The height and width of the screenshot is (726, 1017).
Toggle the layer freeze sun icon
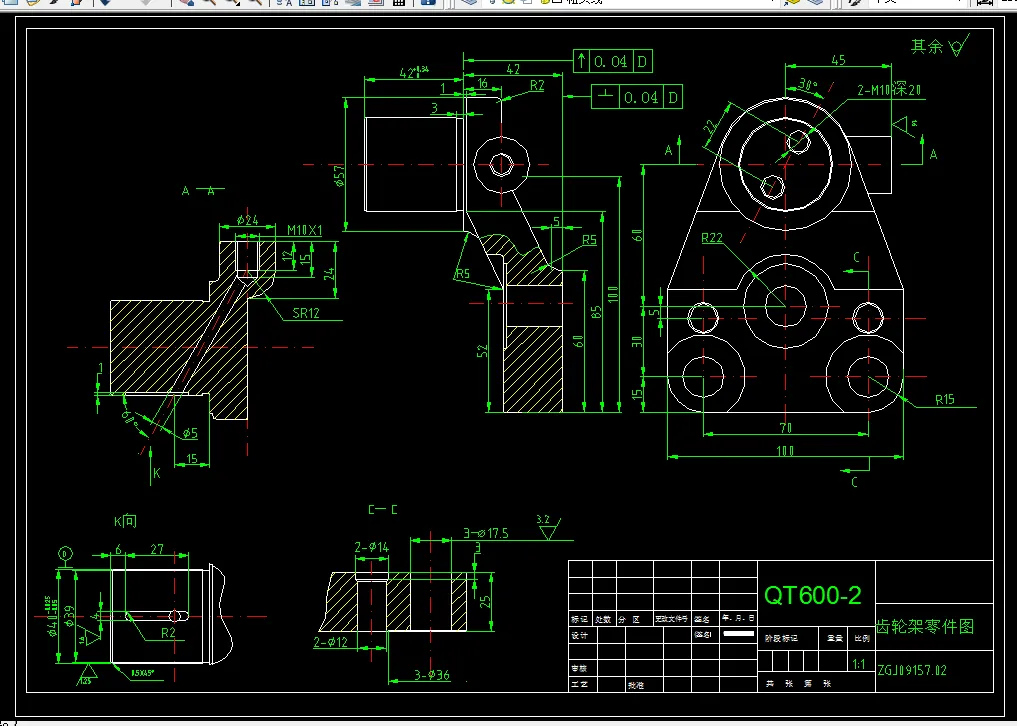(x=508, y=2)
